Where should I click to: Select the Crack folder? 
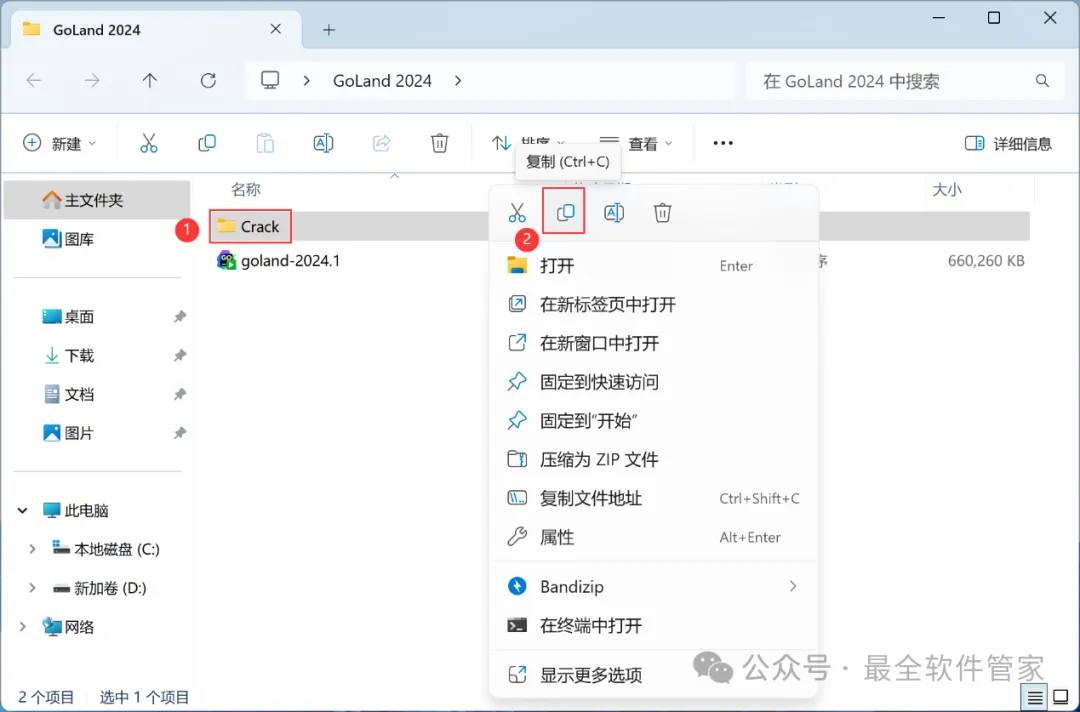[249, 226]
